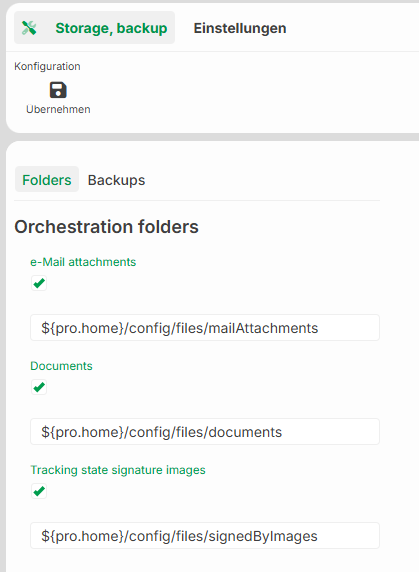Focus the documents folder path field
This screenshot has width=419, height=572.
point(205,432)
